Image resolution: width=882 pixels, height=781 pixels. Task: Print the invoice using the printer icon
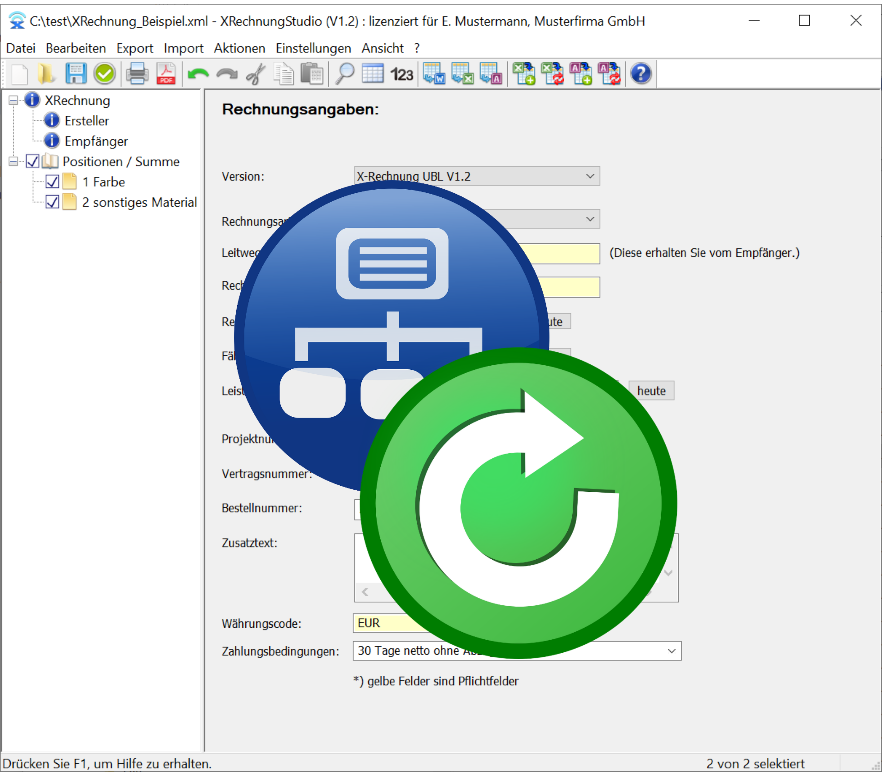pos(137,74)
